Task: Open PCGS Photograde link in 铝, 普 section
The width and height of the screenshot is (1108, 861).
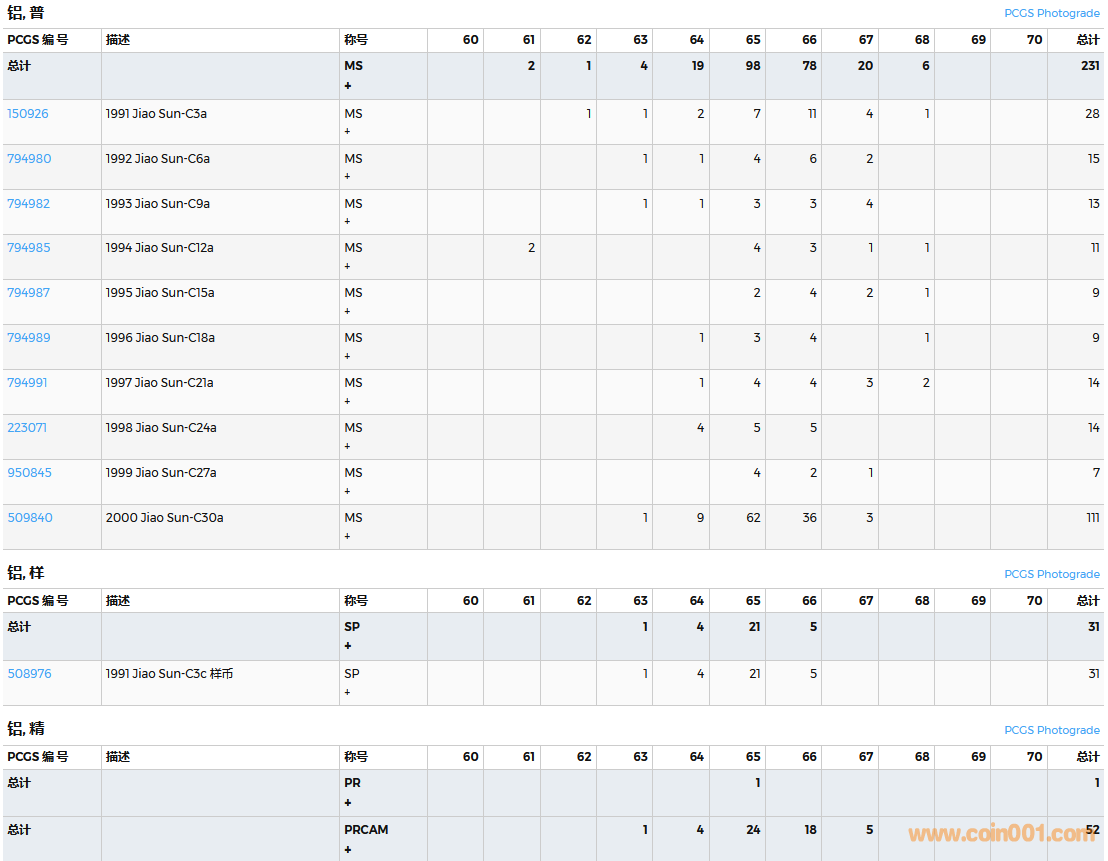Action: pyautogui.click(x=1051, y=14)
